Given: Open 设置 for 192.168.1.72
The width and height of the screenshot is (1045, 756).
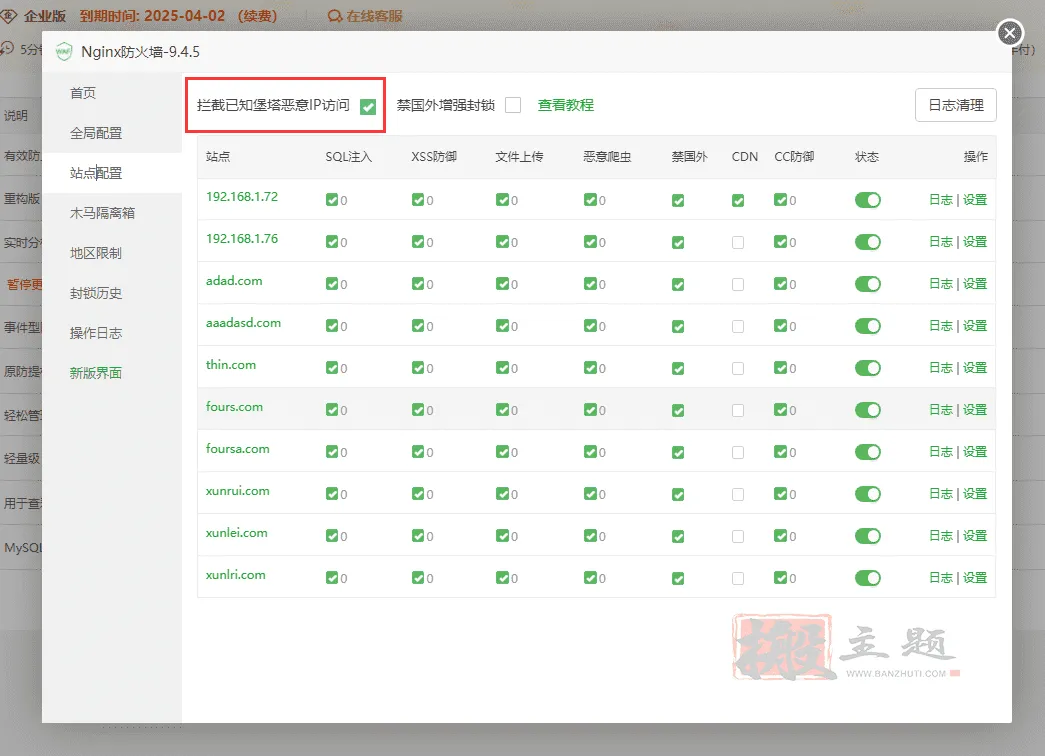Looking at the screenshot, I should 975,200.
